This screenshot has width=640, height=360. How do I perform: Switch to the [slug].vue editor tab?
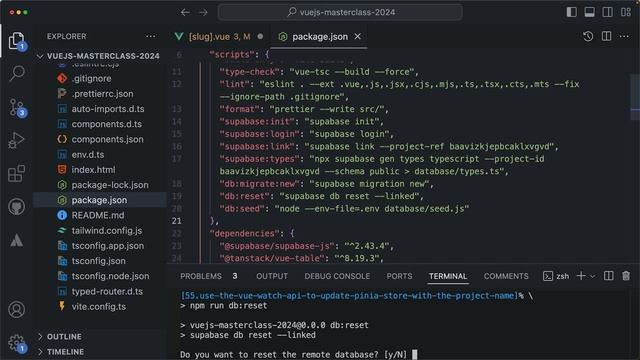(219, 37)
